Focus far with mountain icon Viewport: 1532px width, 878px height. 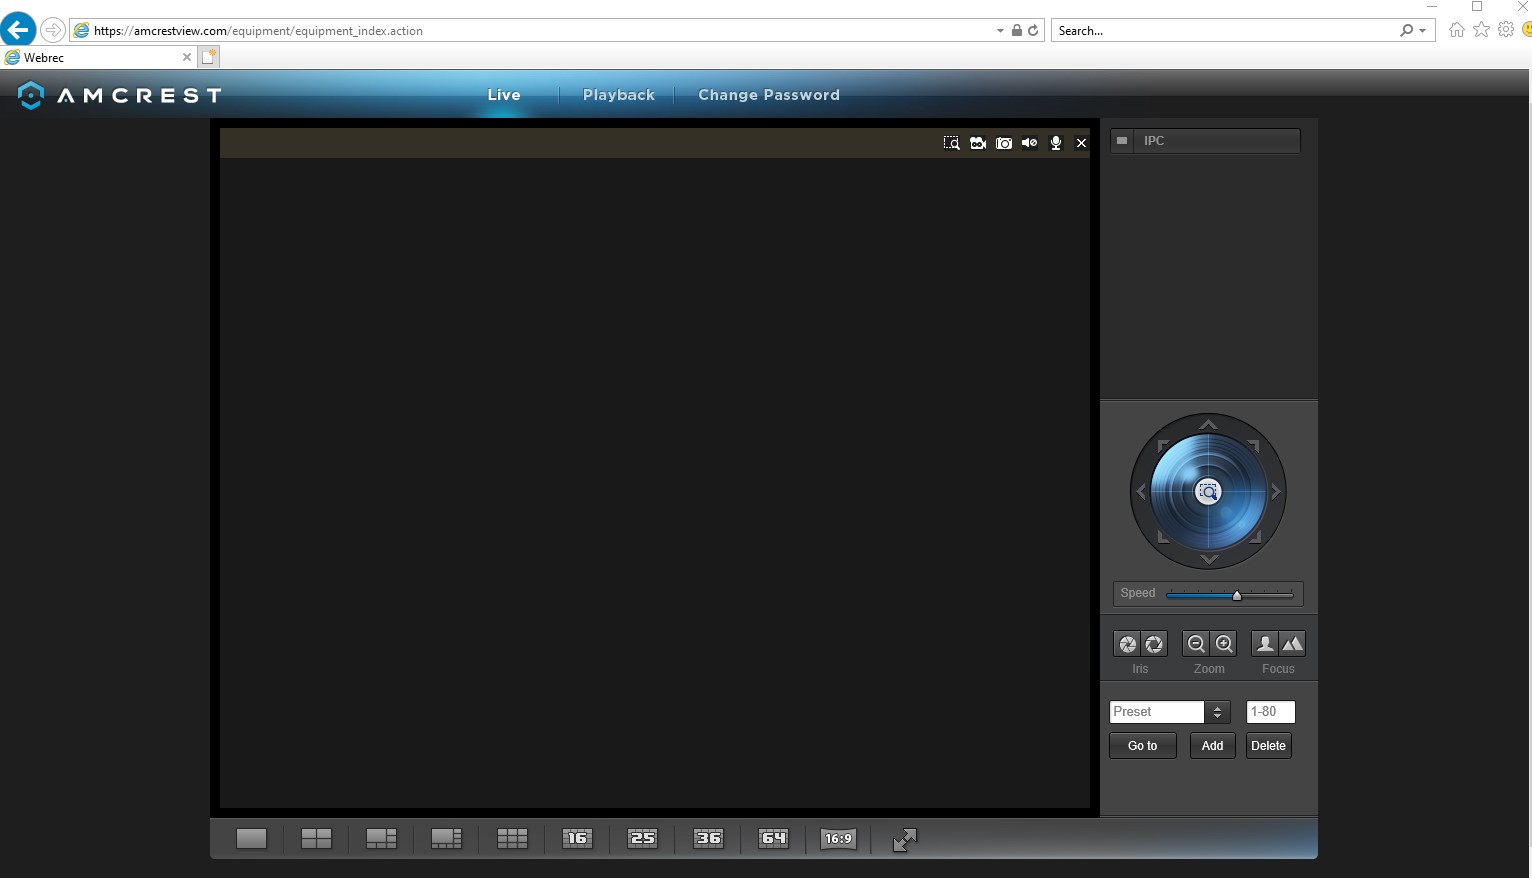click(1292, 644)
